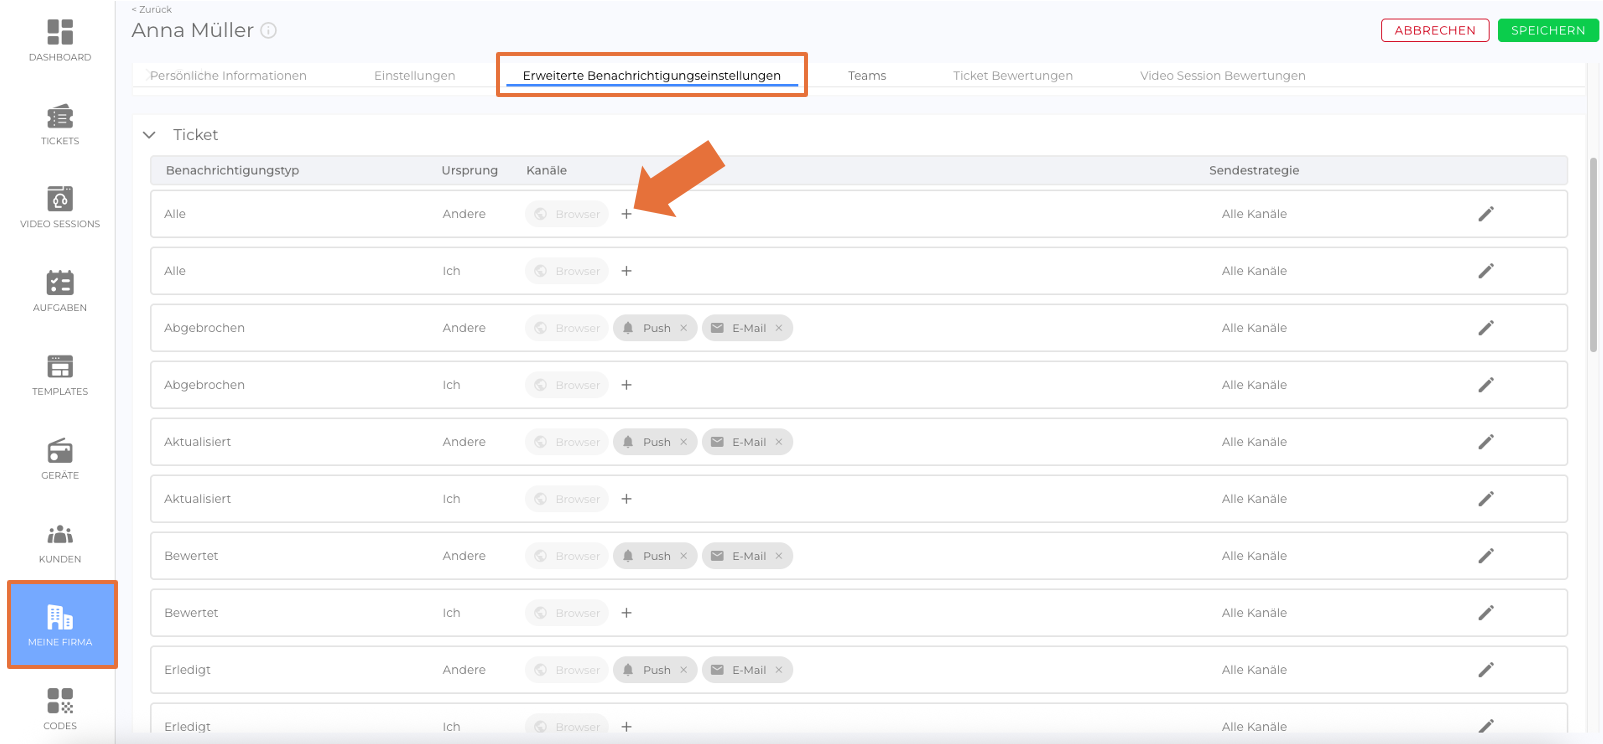Open Aufgaben in the sidebar

tap(60, 291)
